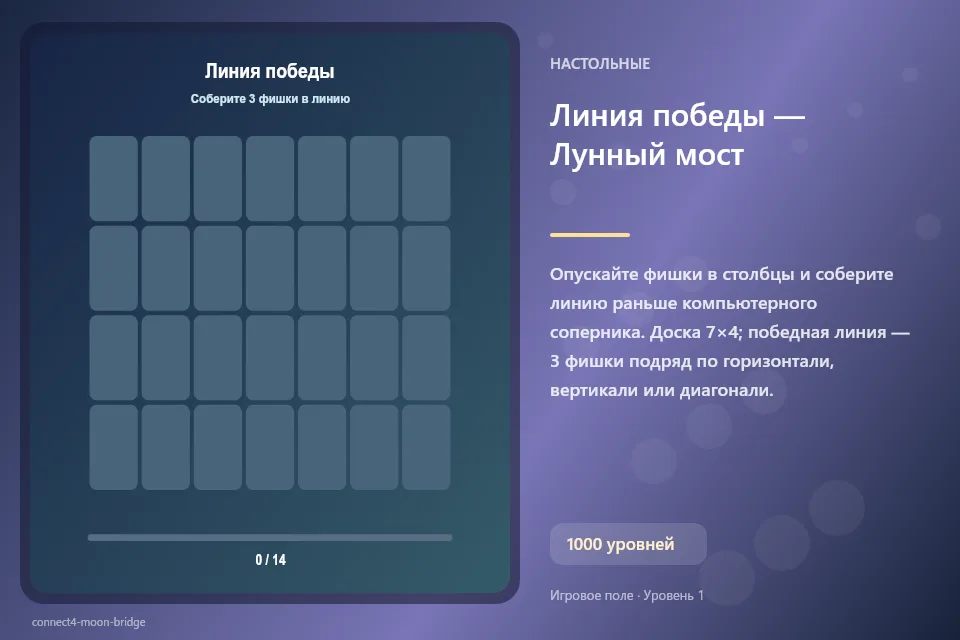Select top cell of the fifth column
Viewport: 960px width, 640px height.
click(322, 178)
